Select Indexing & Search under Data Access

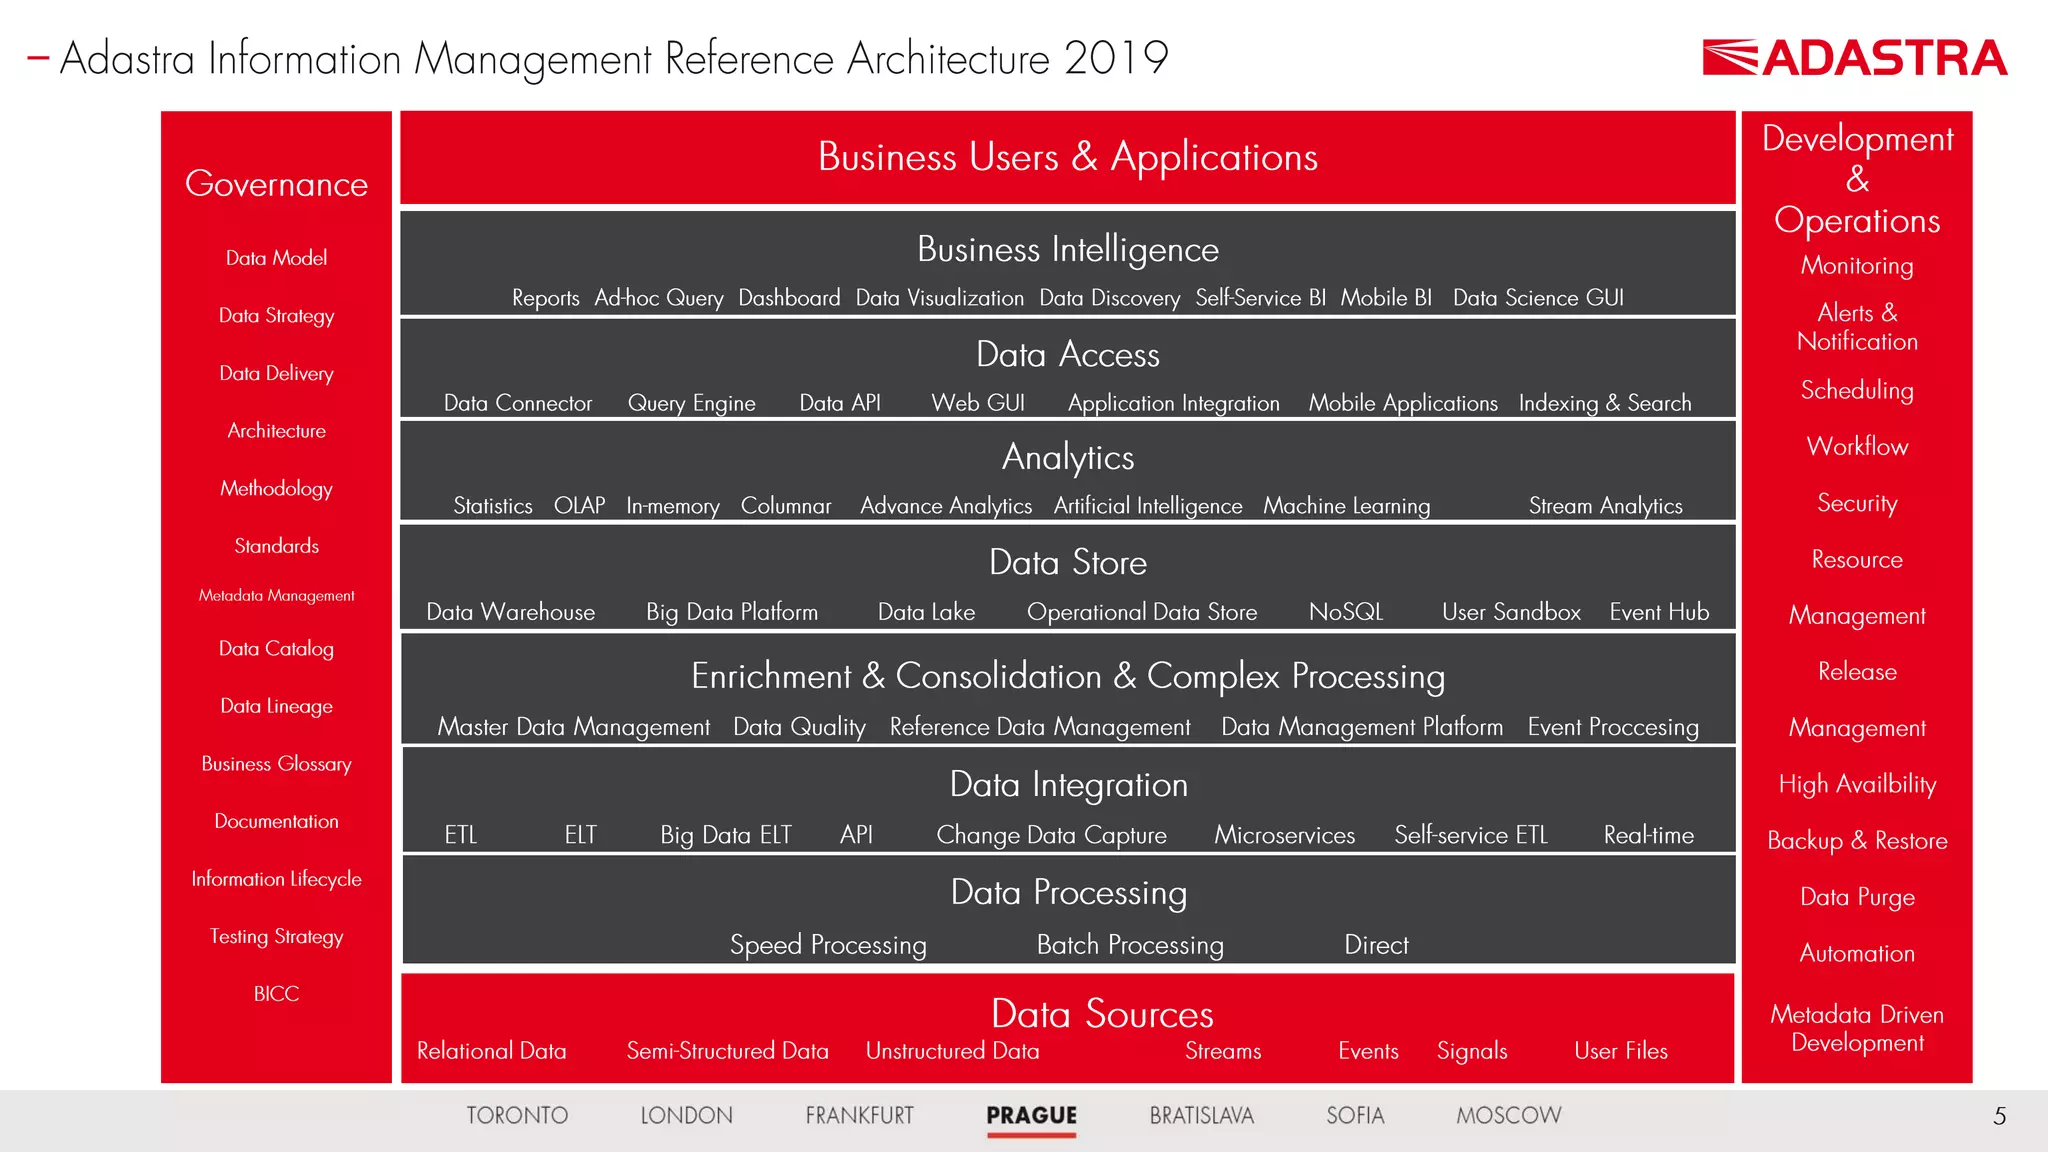1605,403
